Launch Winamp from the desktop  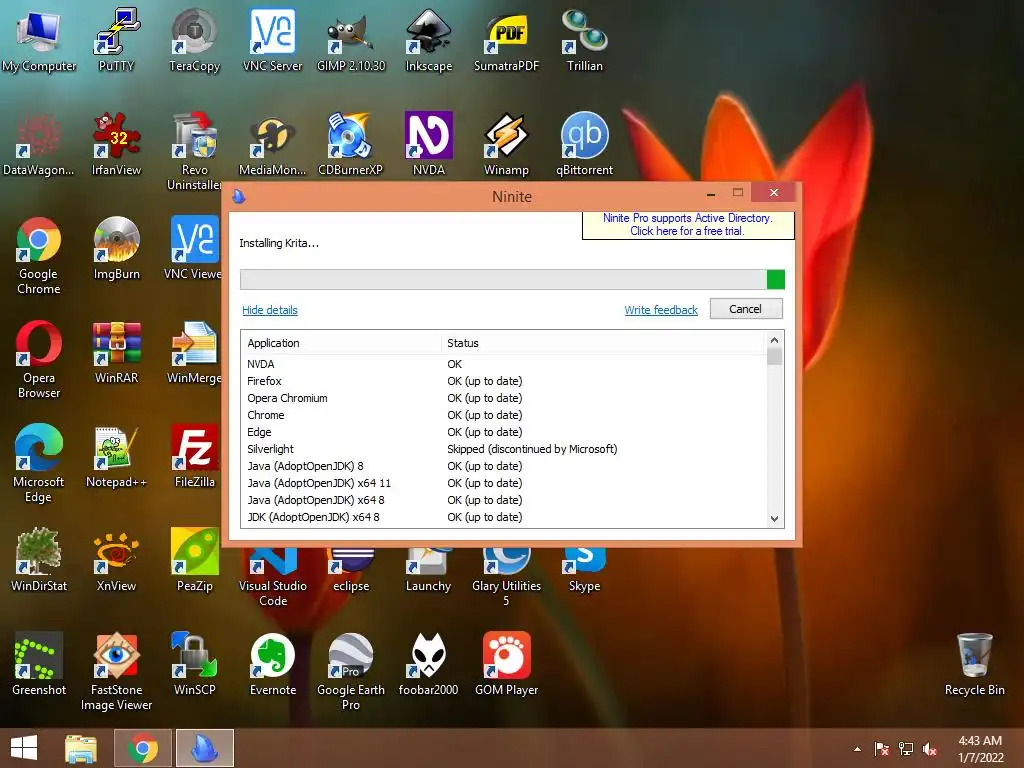pos(507,144)
